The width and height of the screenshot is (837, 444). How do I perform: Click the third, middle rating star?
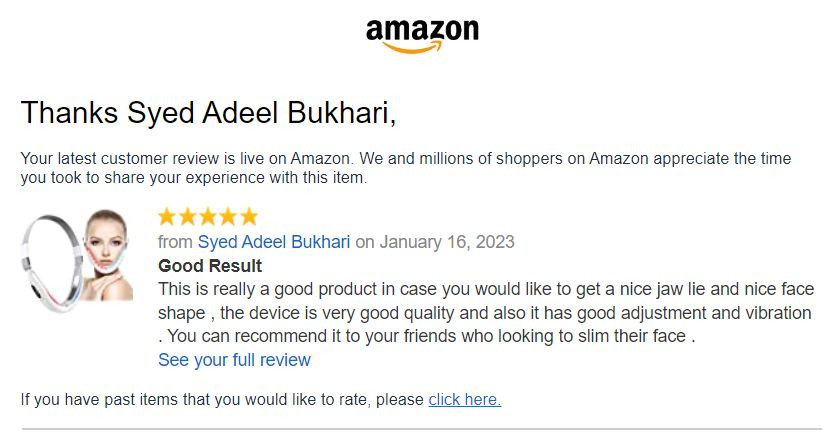208,217
